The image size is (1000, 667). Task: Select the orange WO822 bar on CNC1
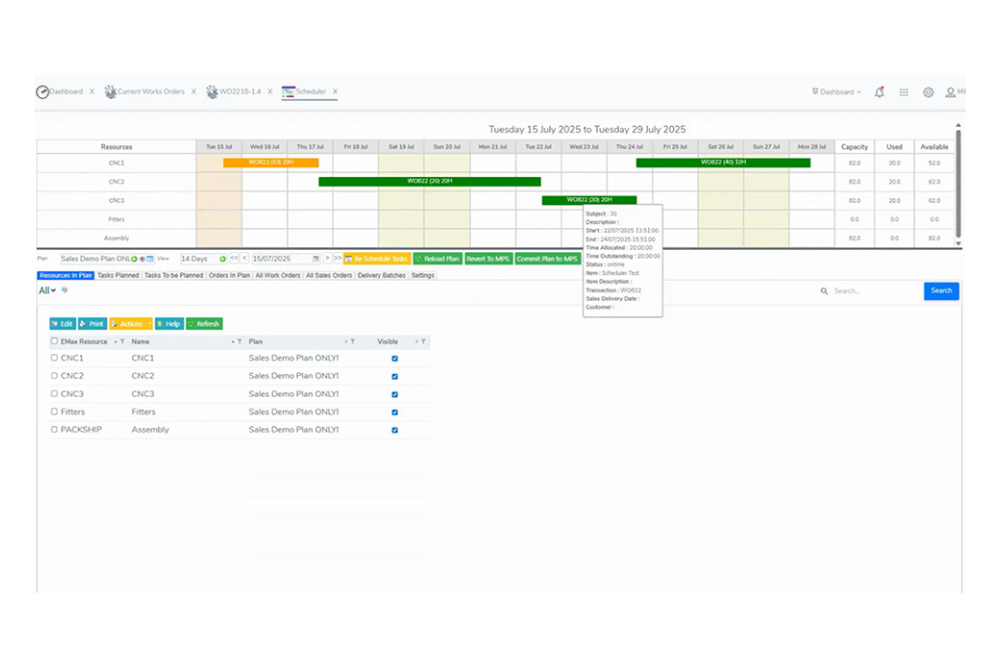tap(270, 162)
